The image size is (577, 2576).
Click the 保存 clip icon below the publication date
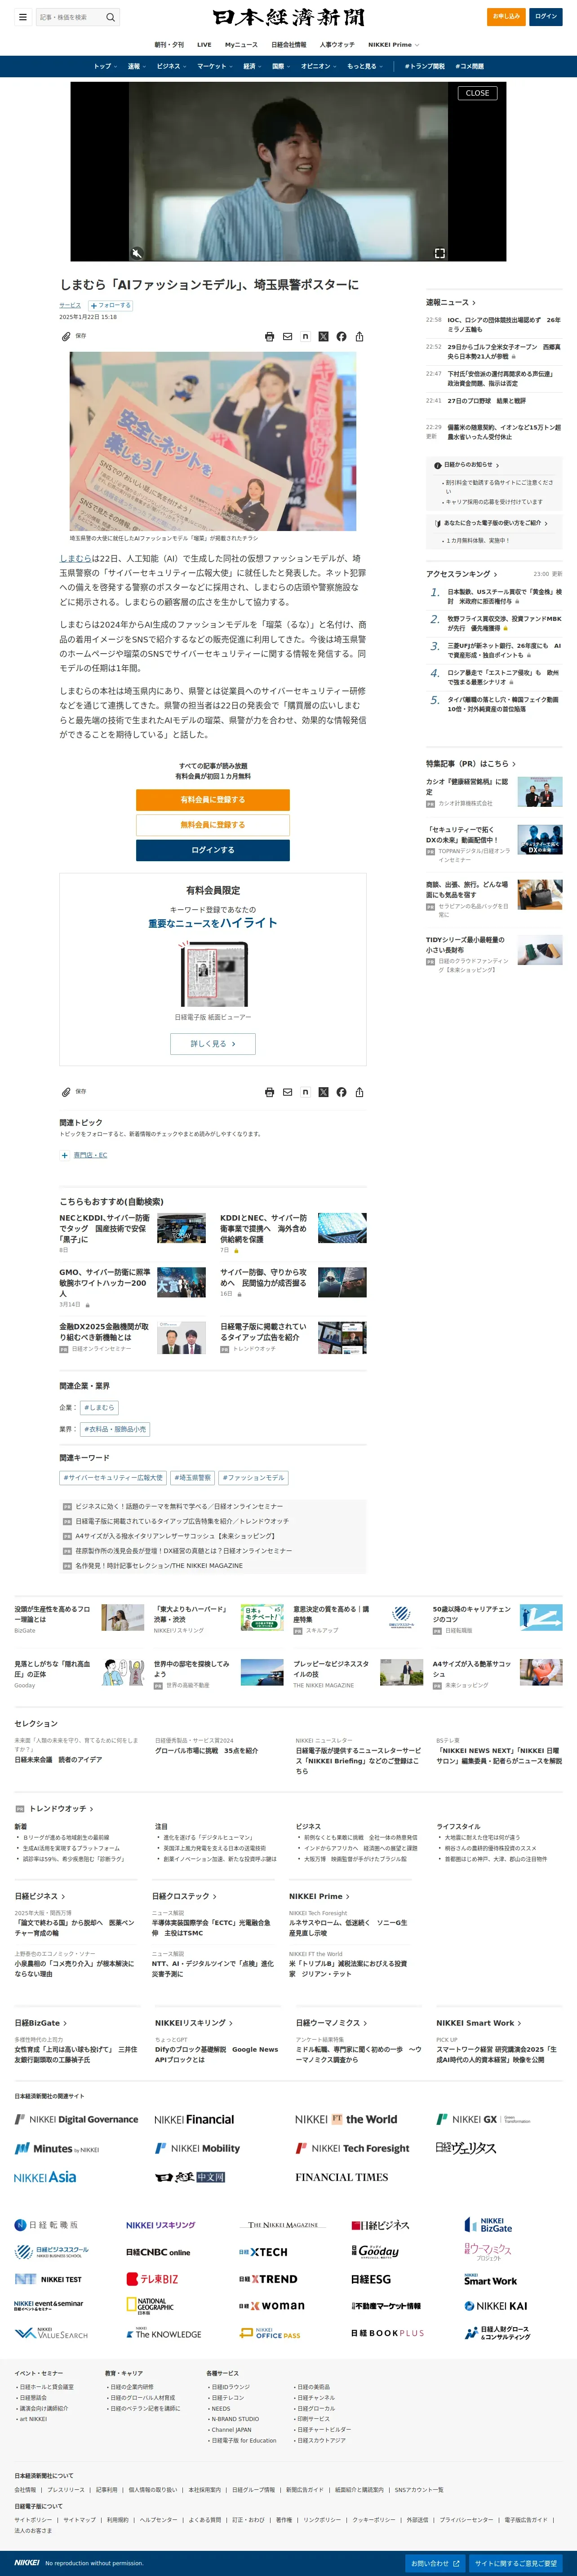pyautogui.click(x=67, y=336)
